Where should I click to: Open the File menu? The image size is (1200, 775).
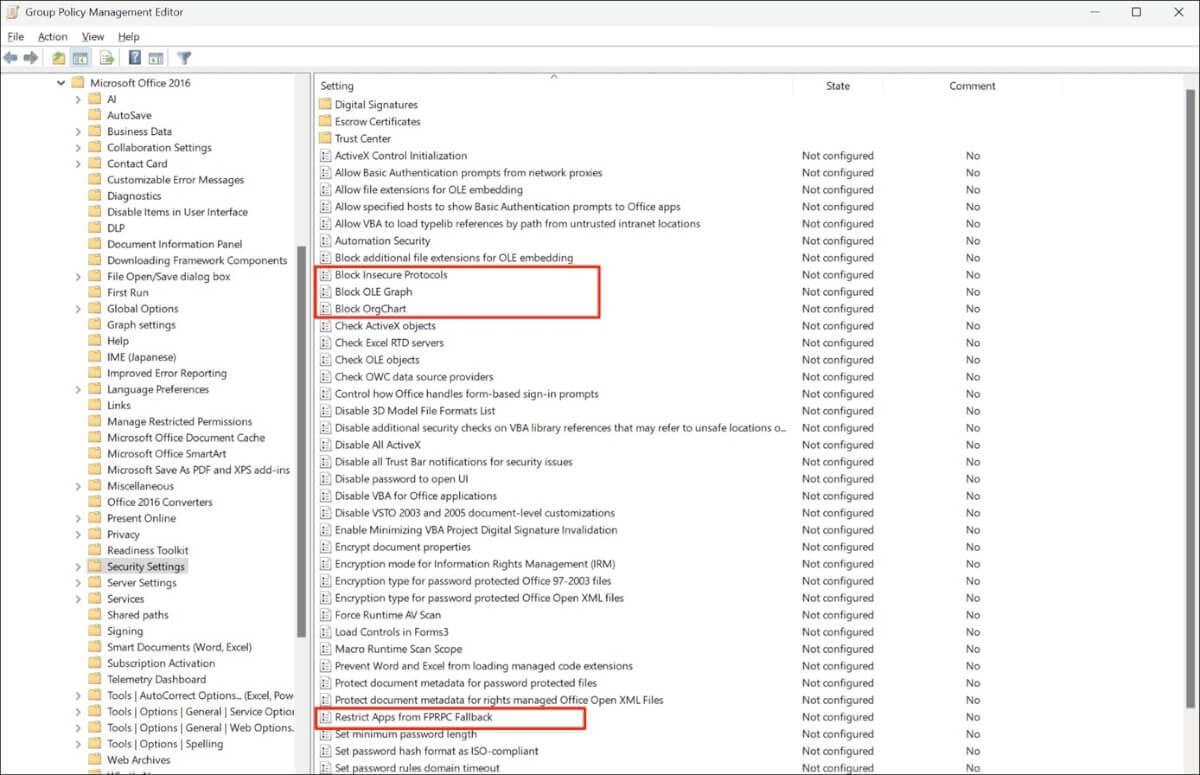click(x=15, y=37)
